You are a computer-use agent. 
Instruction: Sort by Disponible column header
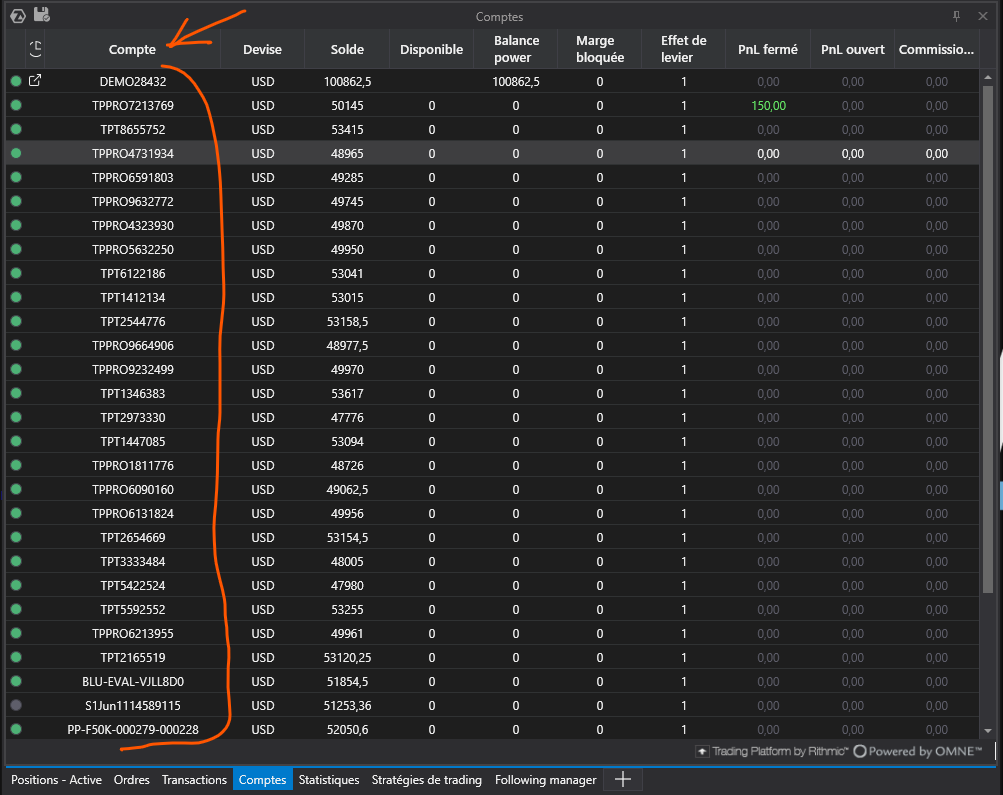tap(432, 49)
